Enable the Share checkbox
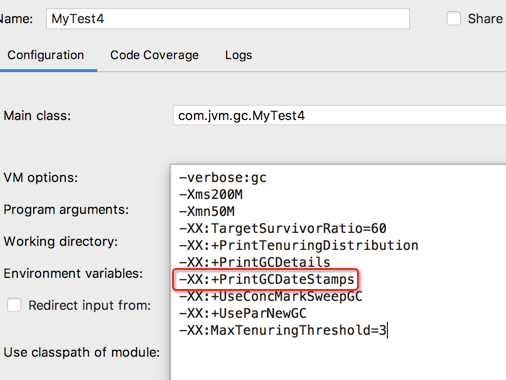 [454, 19]
